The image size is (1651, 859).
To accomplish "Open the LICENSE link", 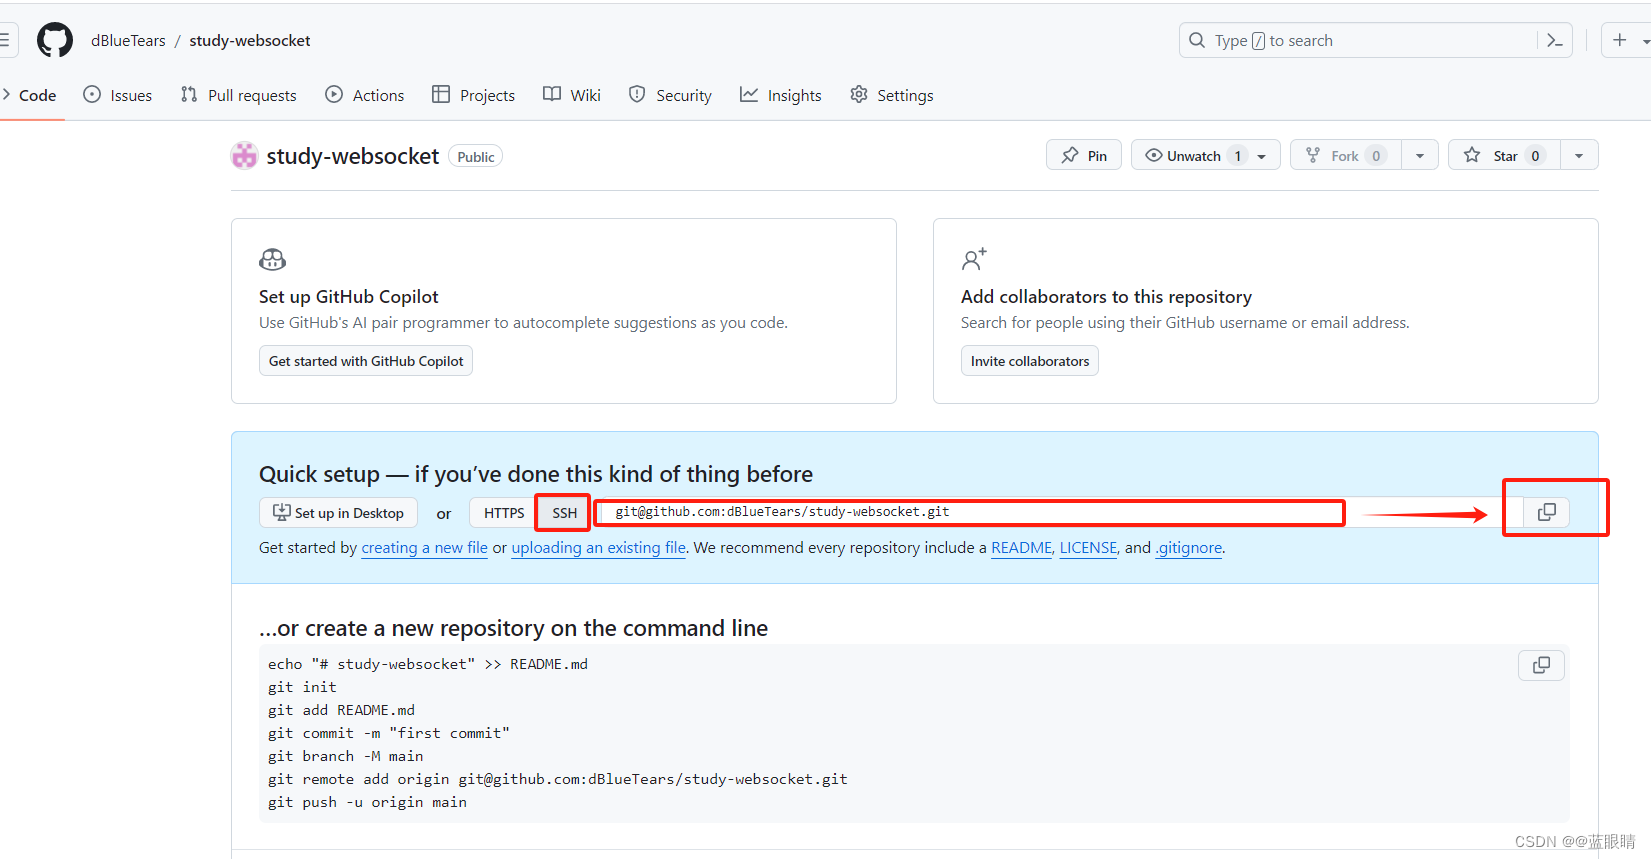I will pos(1088,548).
